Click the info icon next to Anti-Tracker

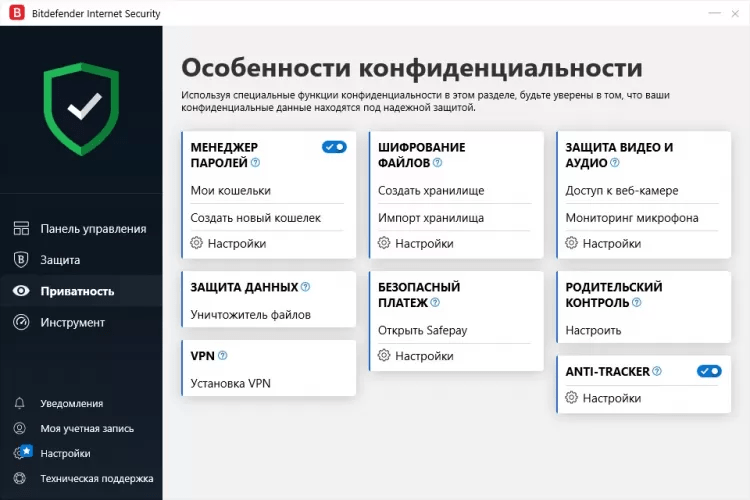click(657, 371)
